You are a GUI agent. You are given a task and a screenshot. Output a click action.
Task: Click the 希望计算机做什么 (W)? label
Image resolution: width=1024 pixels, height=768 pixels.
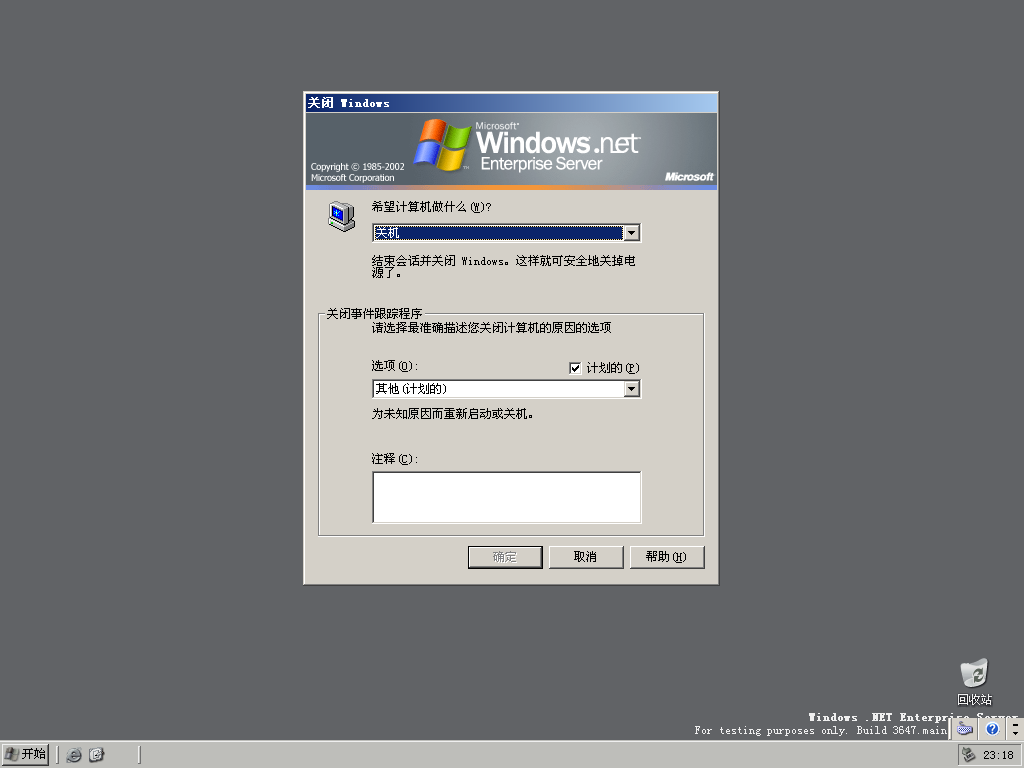pyautogui.click(x=431, y=207)
